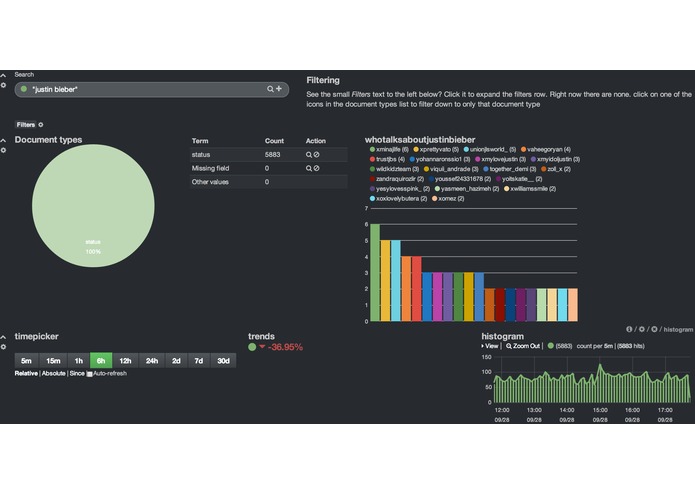Viewport: 695px width, 494px height.
Task: Click together_demi legend entry
Action: (510, 169)
